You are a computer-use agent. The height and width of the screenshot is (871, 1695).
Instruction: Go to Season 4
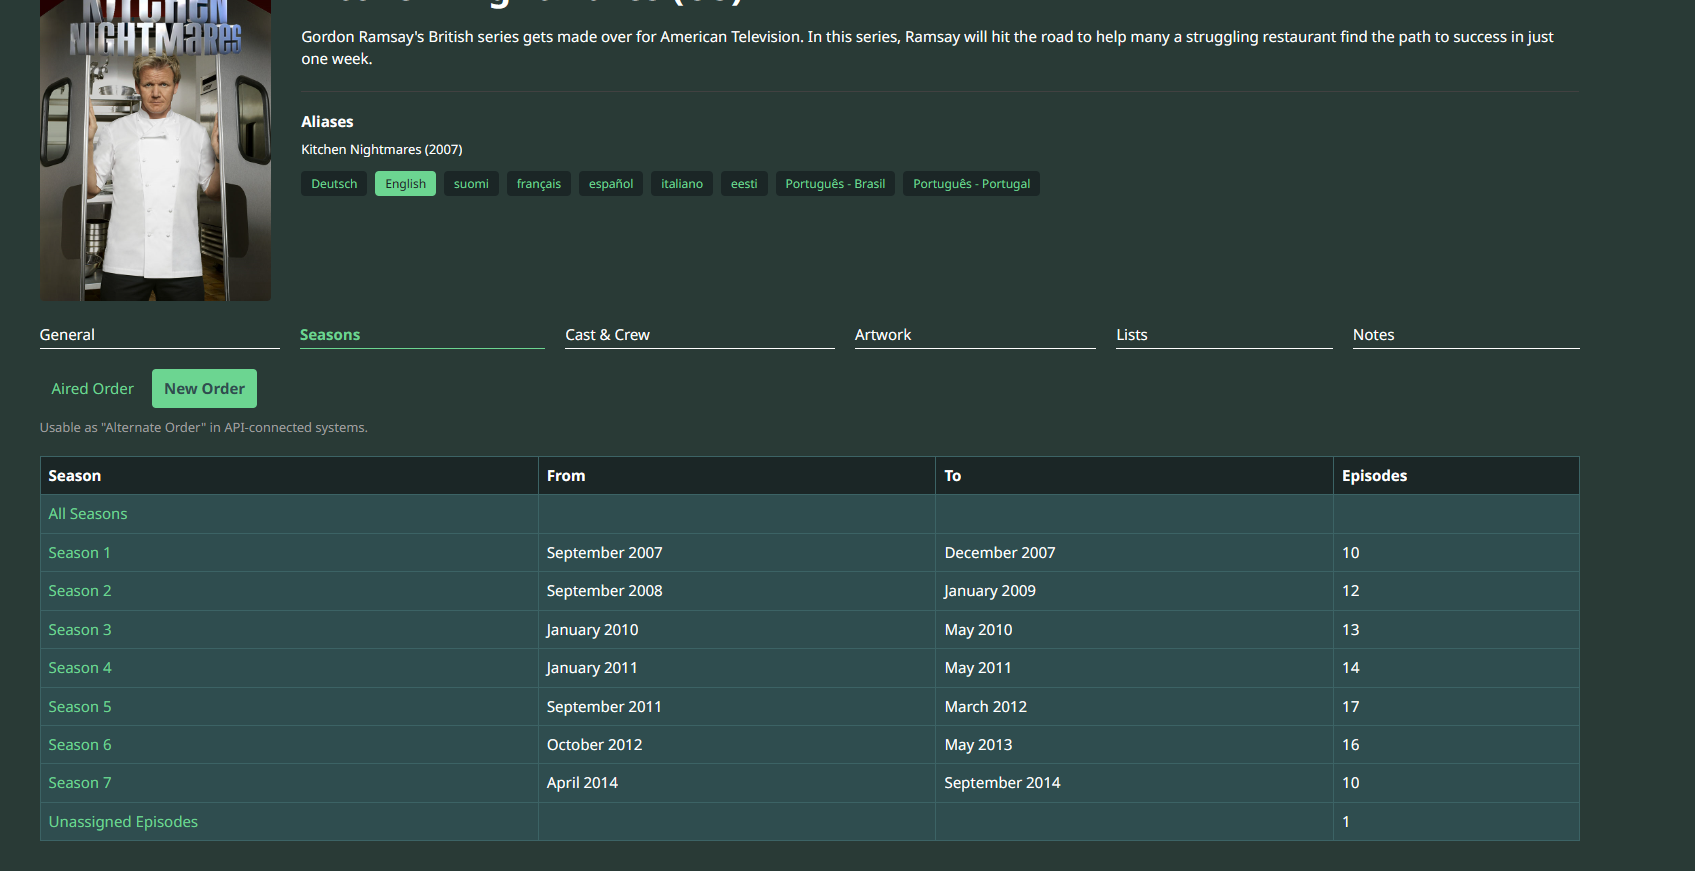80,668
